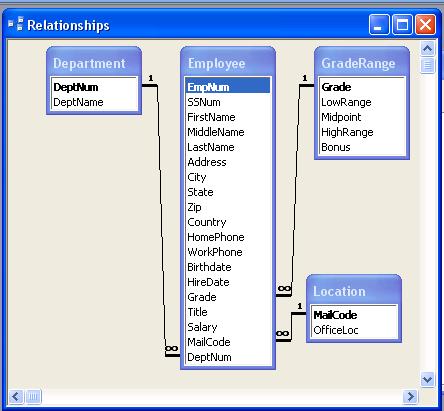Click the horizontal scrollbar left arrow

pos(16,397)
